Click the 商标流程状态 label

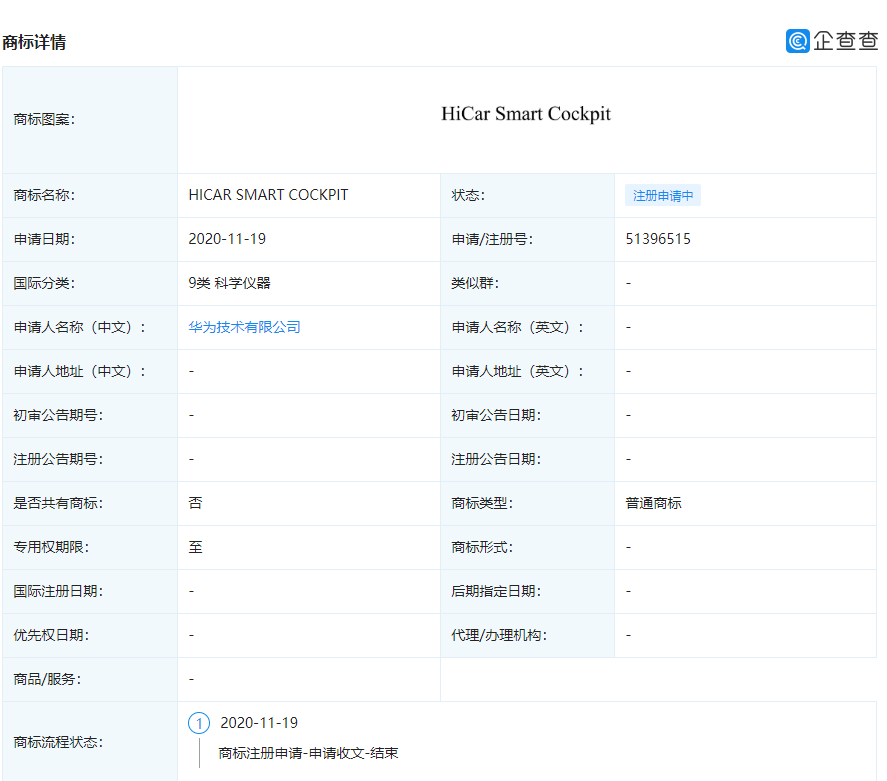tap(58, 742)
